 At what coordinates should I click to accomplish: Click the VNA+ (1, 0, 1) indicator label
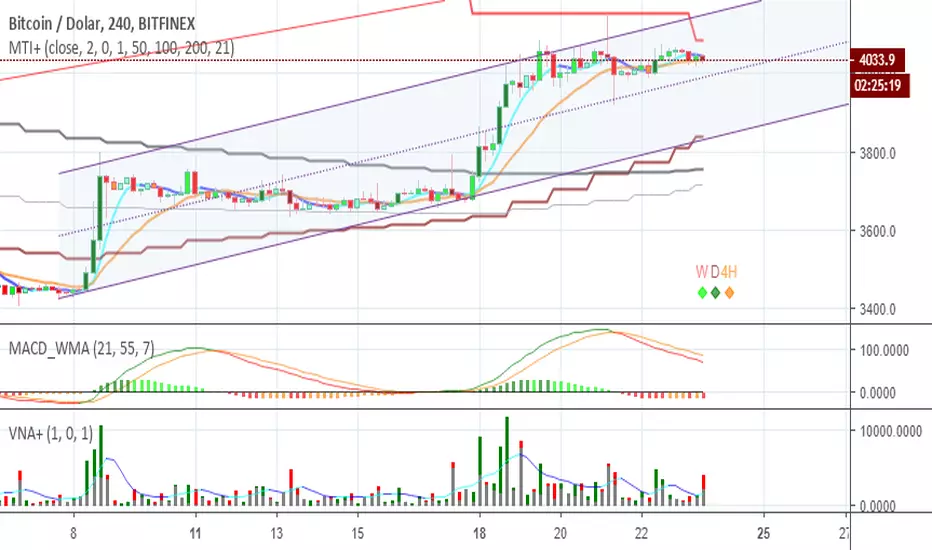[51, 433]
